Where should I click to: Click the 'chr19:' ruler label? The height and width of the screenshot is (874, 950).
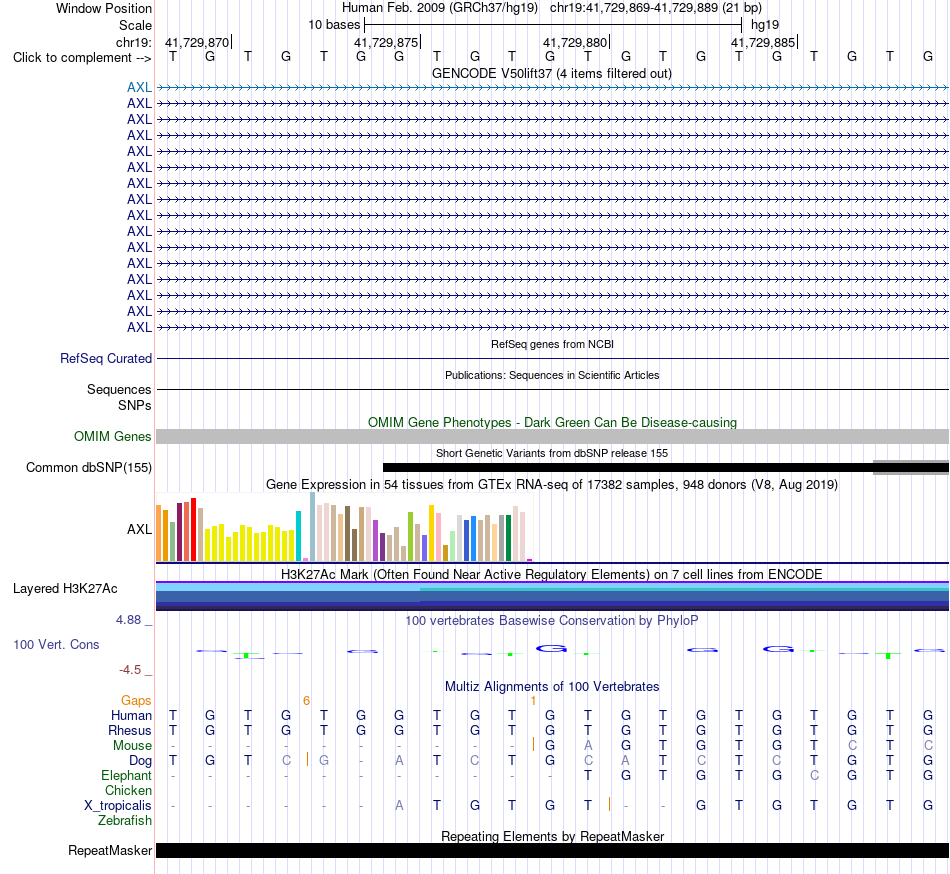133,42
